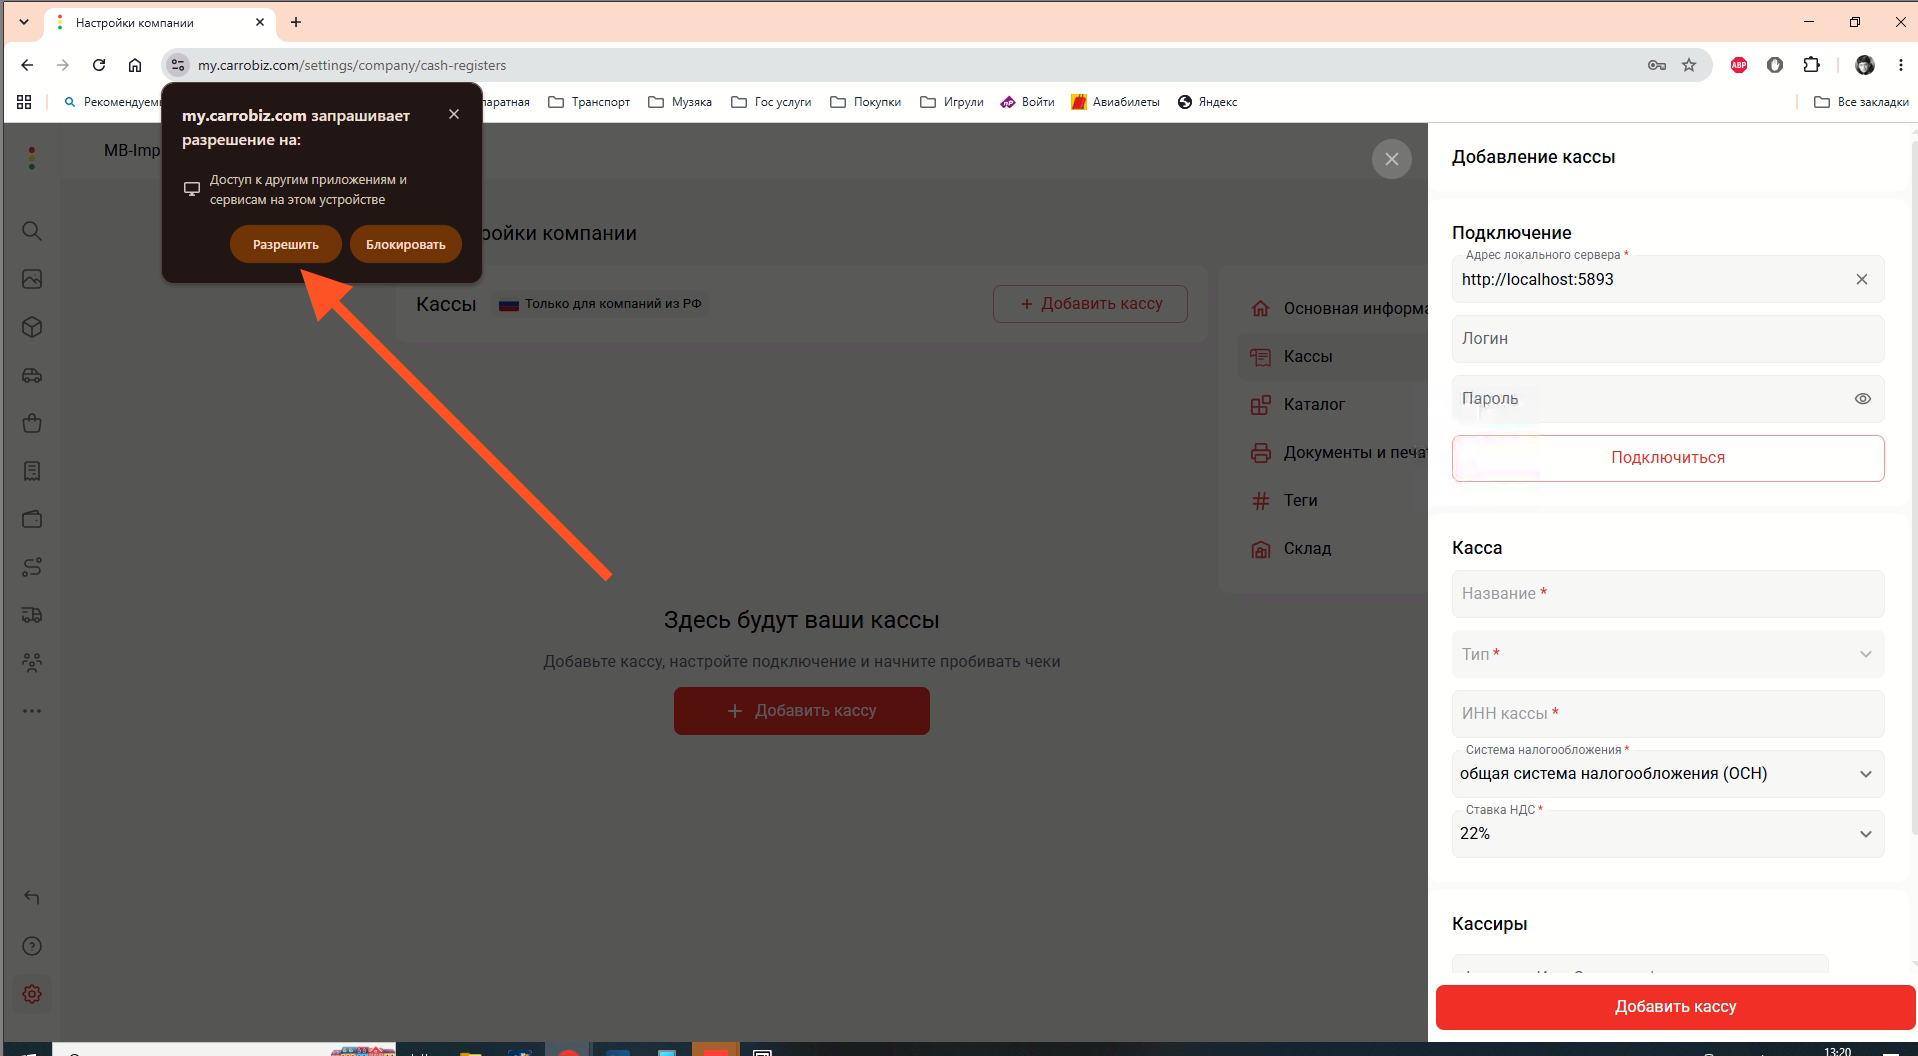Click center Добавить кассу button
Screen dimensions: 1918x1056
pos(802,711)
